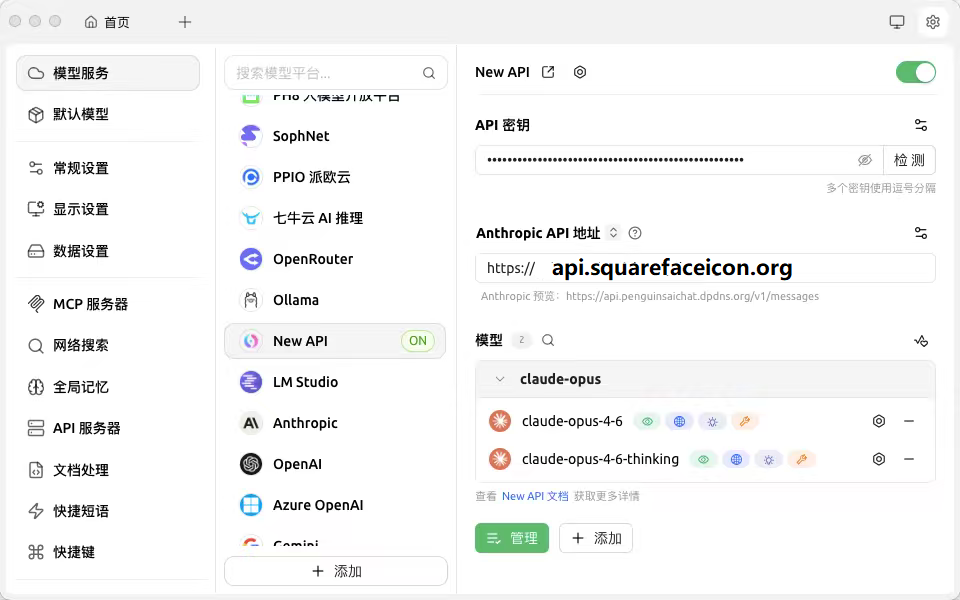Select 默认模型 in sidebar

coord(80,114)
